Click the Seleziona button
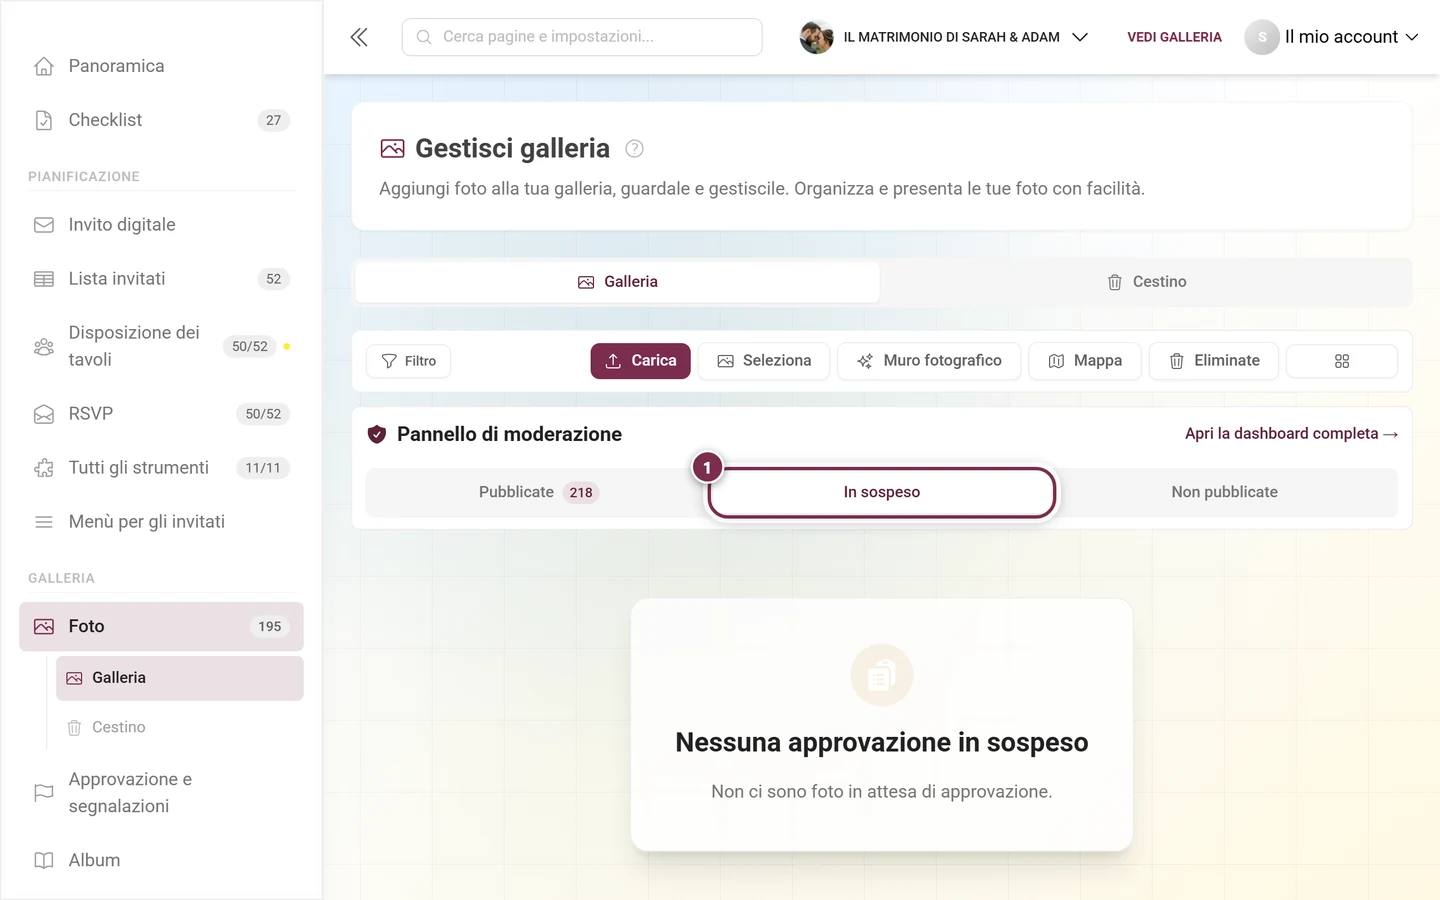This screenshot has width=1440, height=900. [x=764, y=361]
